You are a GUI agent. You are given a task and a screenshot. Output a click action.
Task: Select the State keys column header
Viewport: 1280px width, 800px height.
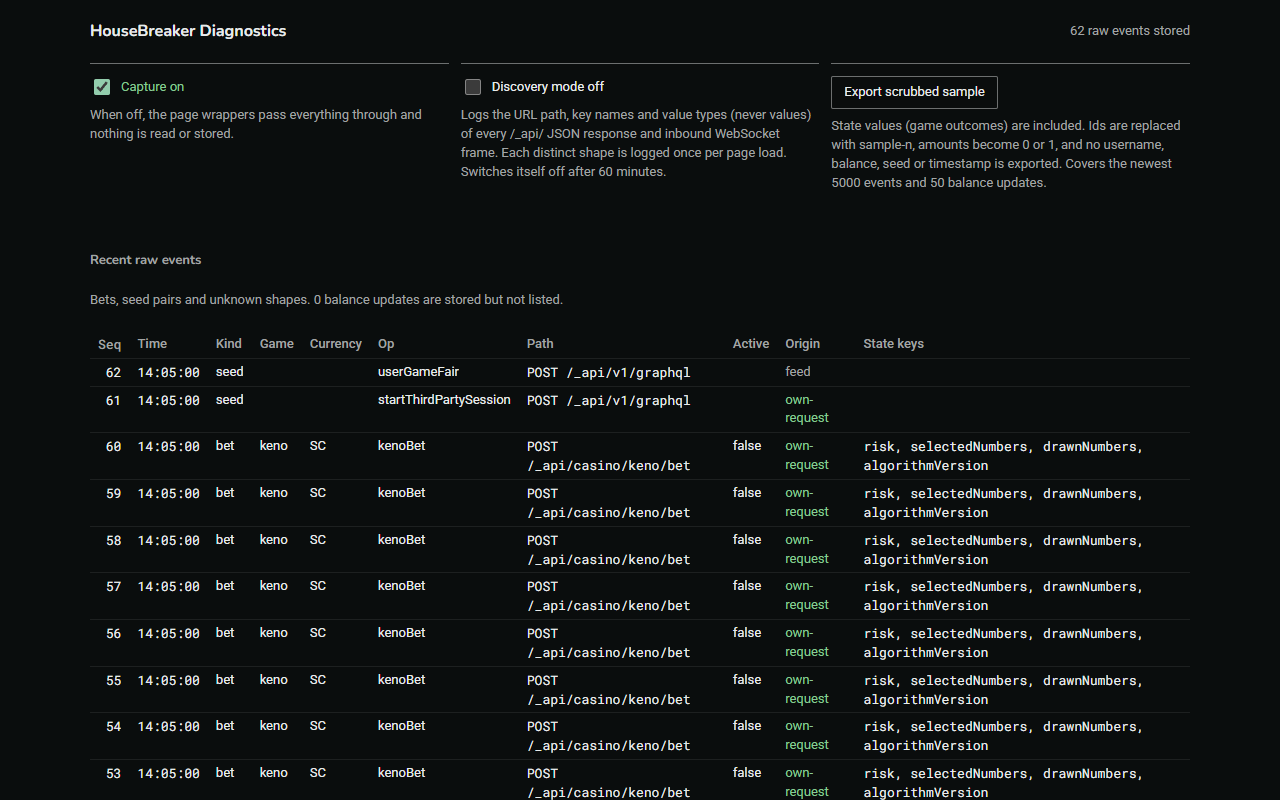[894, 344]
